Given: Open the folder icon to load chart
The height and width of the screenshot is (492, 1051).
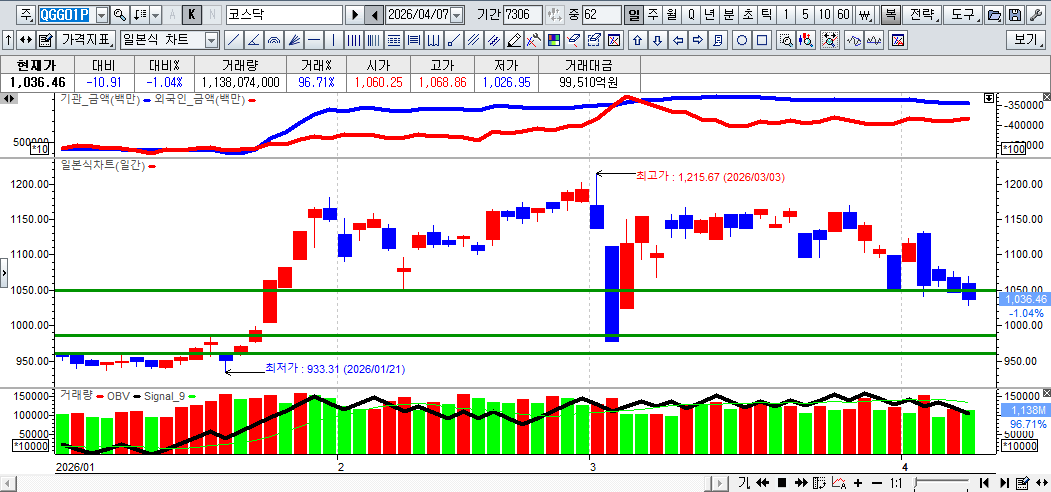Looking at the screenshot, I should pos(993,15).
